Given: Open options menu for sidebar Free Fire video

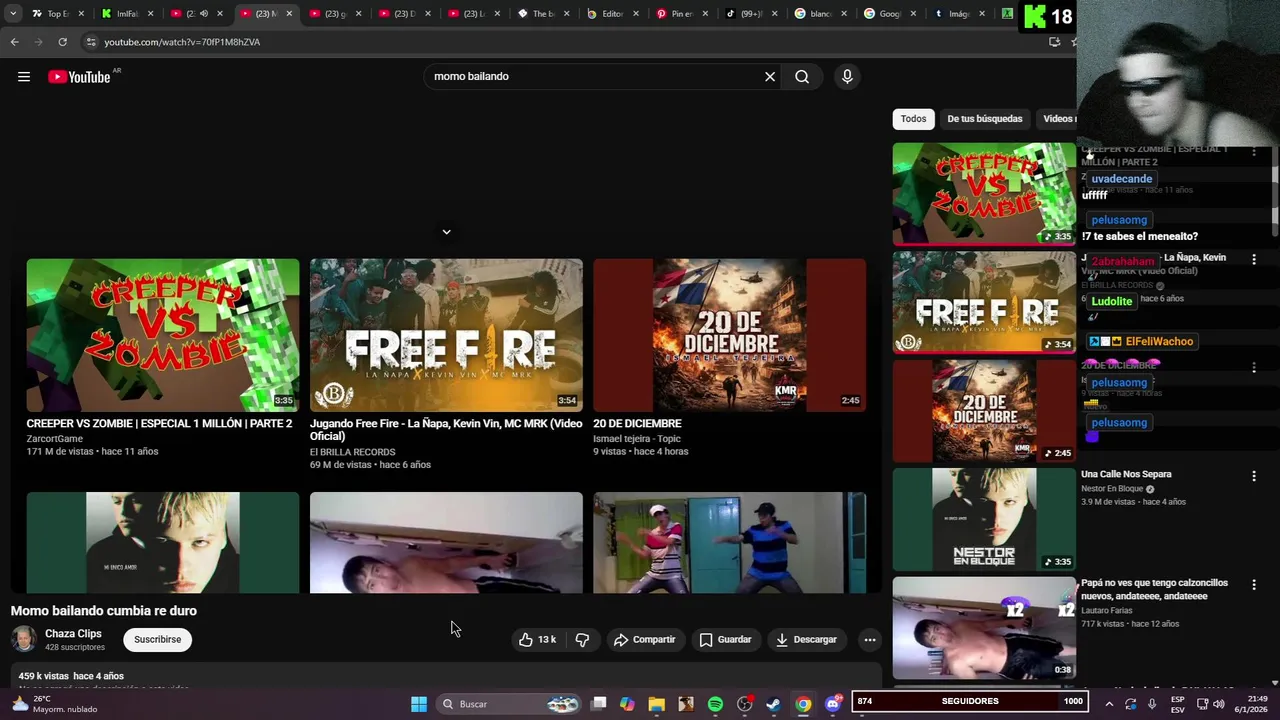Looking at the screenshot, I should pos(1253,259).
